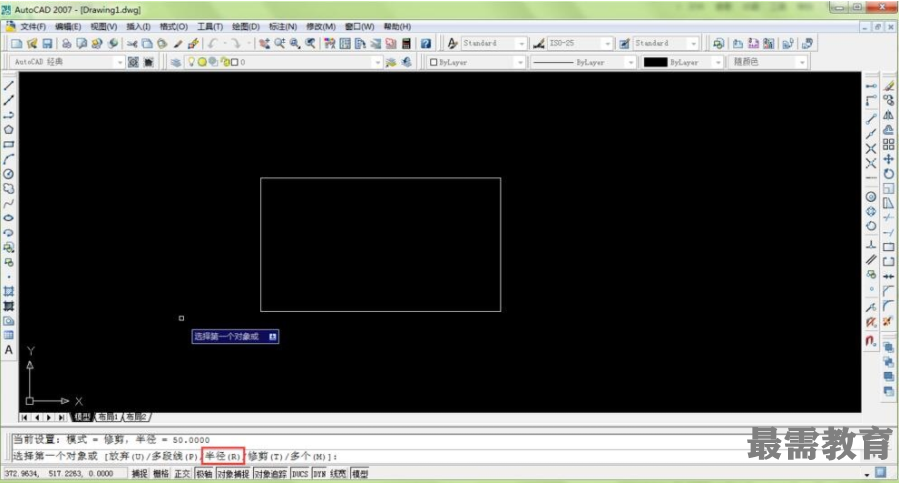899x483 pixels.
Task: Switch to the 布局2 layout tab
Action: pos(136,417)
